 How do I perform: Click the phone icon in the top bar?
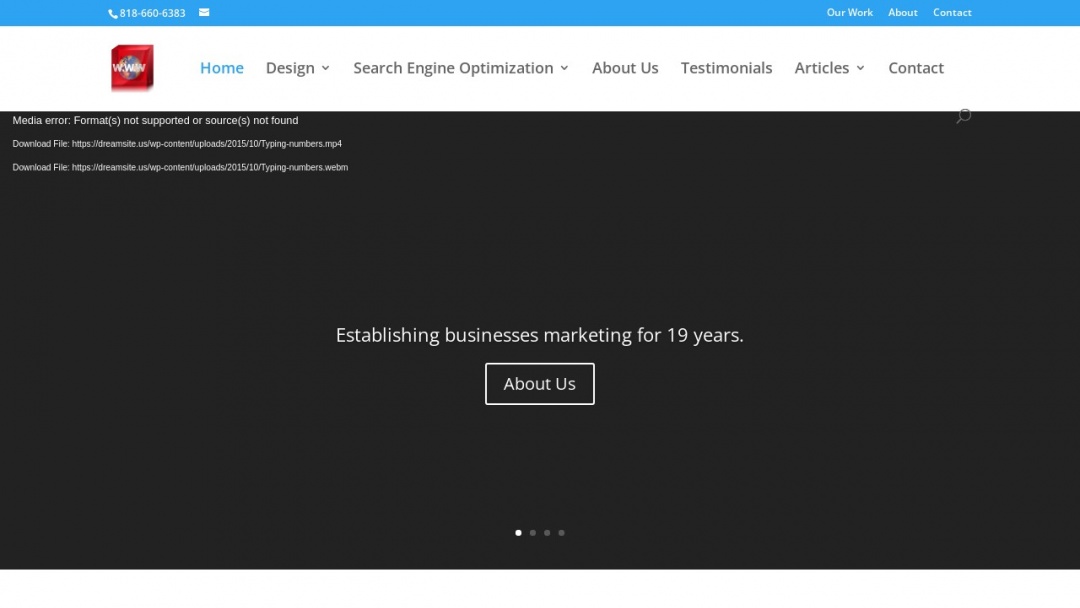click(112, 13)
